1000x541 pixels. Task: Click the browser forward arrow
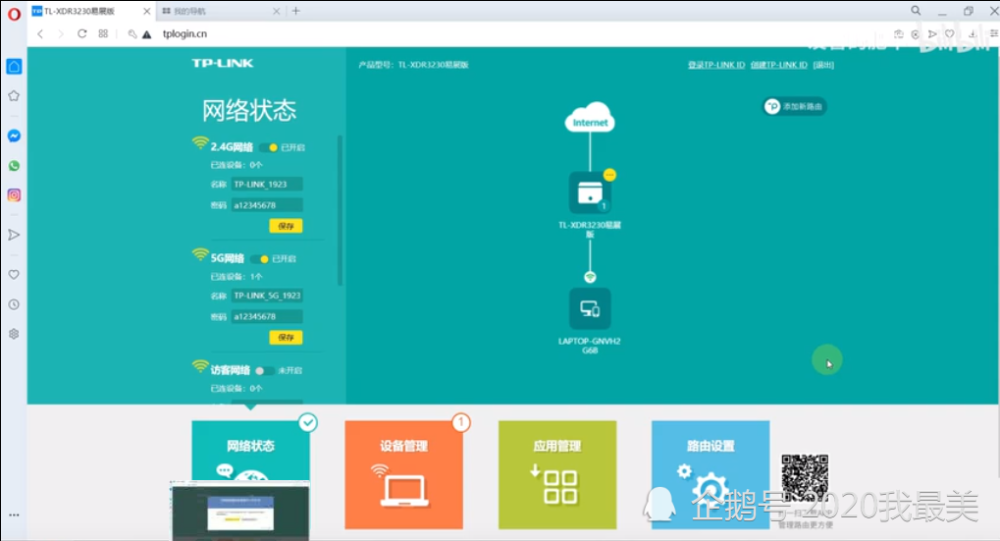click(61, 34)
